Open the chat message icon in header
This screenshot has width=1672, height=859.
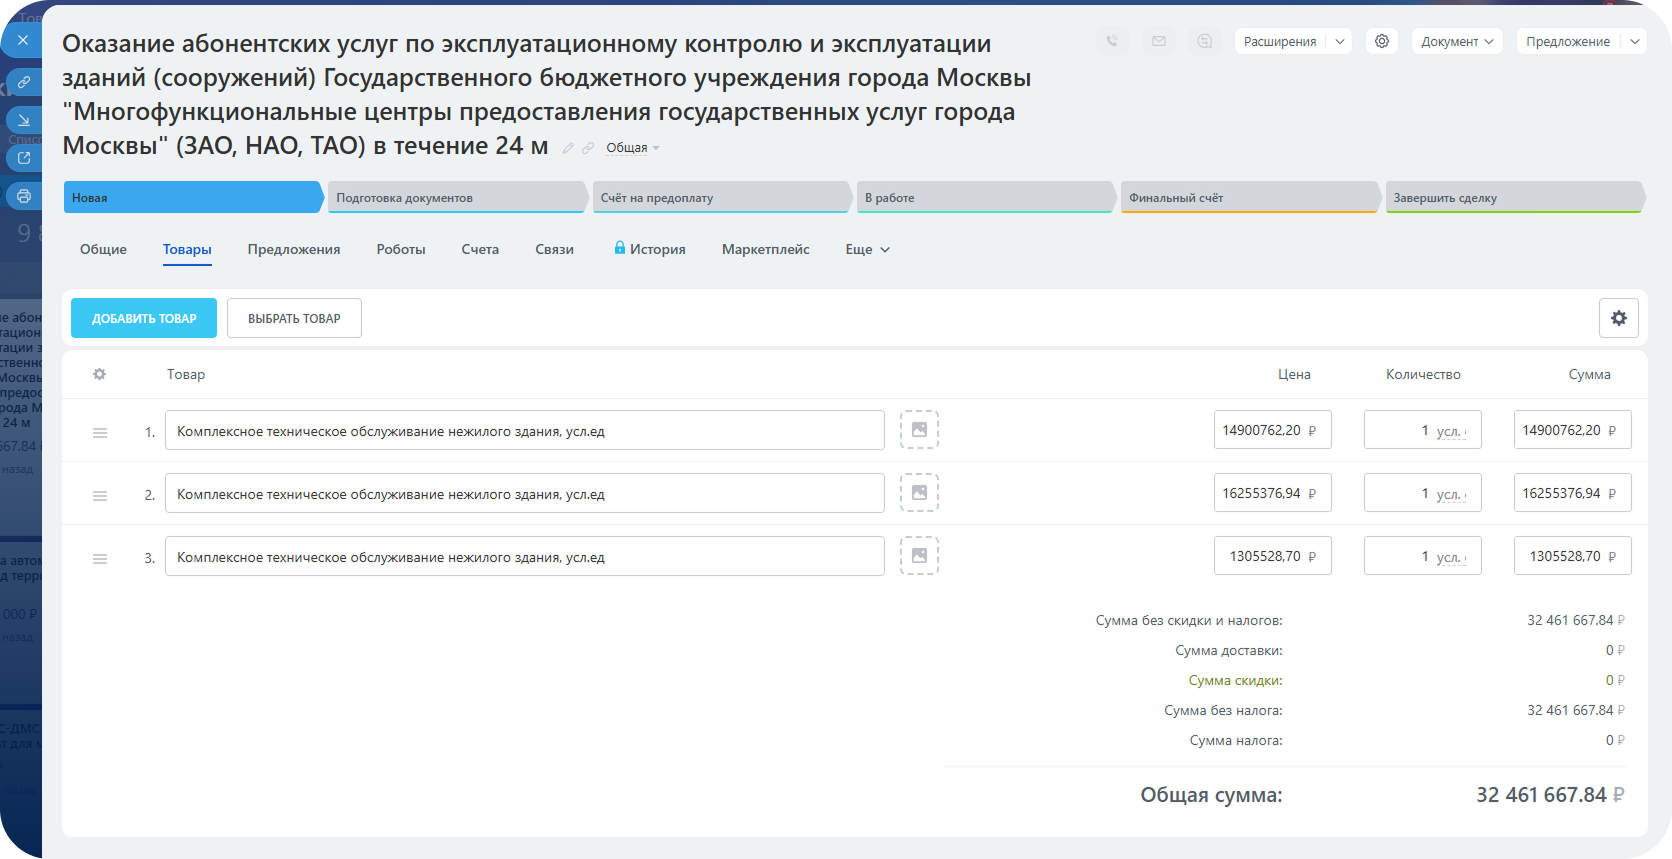point(1204,41)
